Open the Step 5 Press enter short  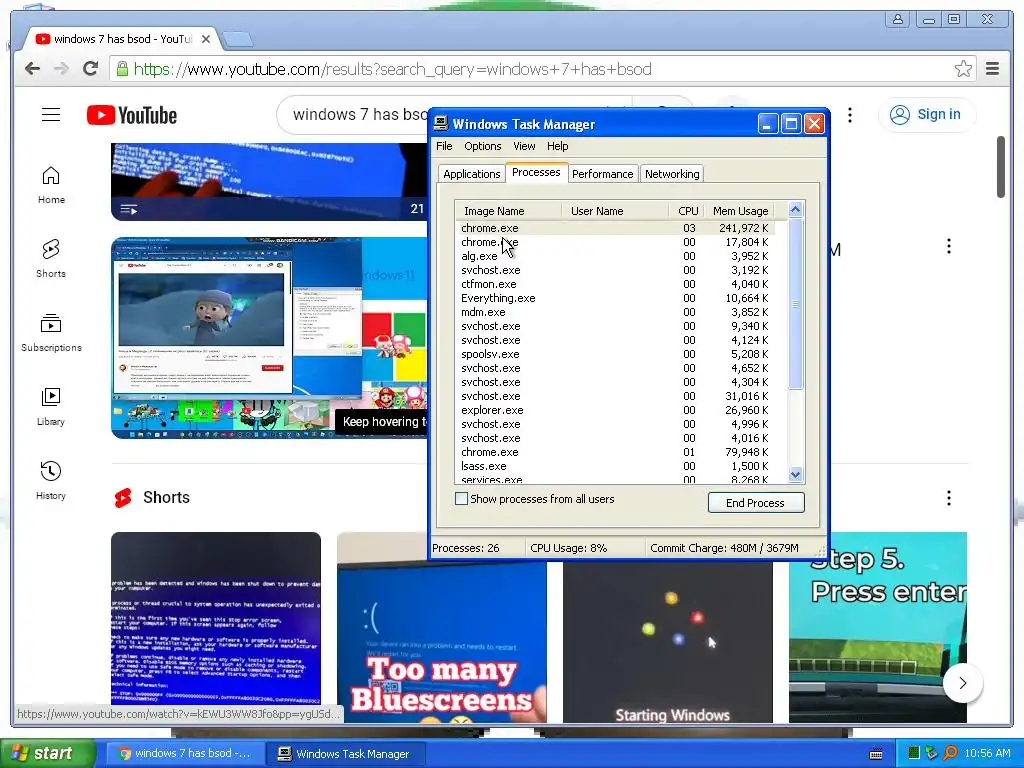click(x=878, y=628)
